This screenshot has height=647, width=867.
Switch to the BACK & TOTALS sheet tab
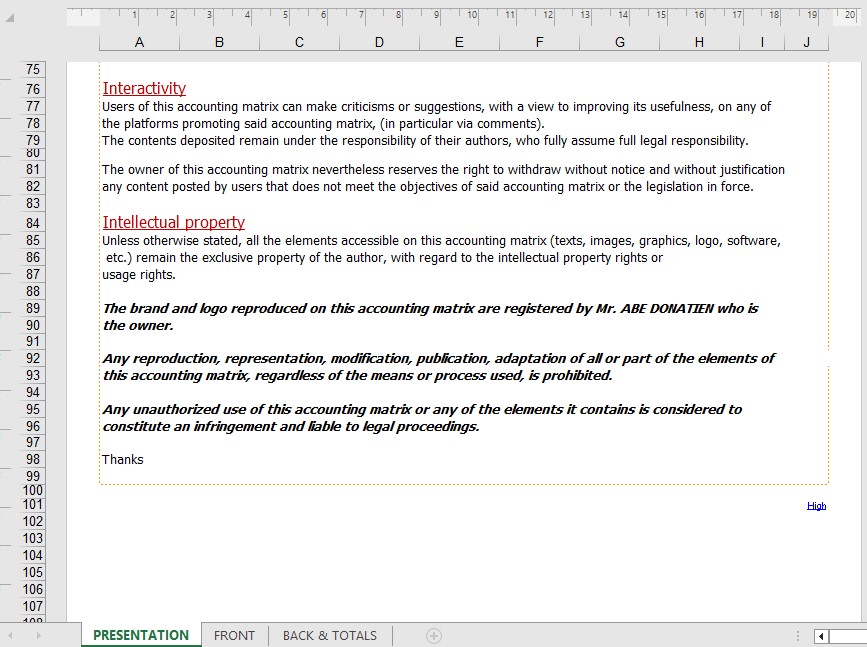330,635
